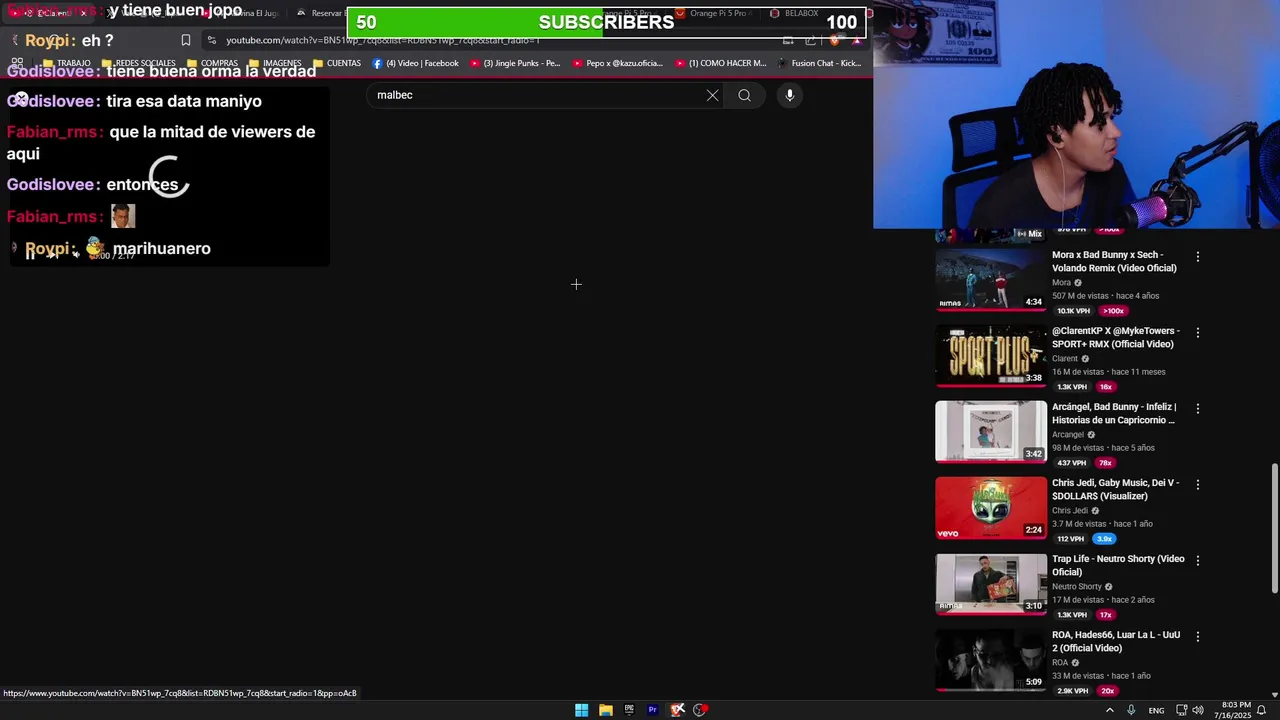Open the taskbar volume control
This screenshot has height=720, width=1280.
[1198, 710]
